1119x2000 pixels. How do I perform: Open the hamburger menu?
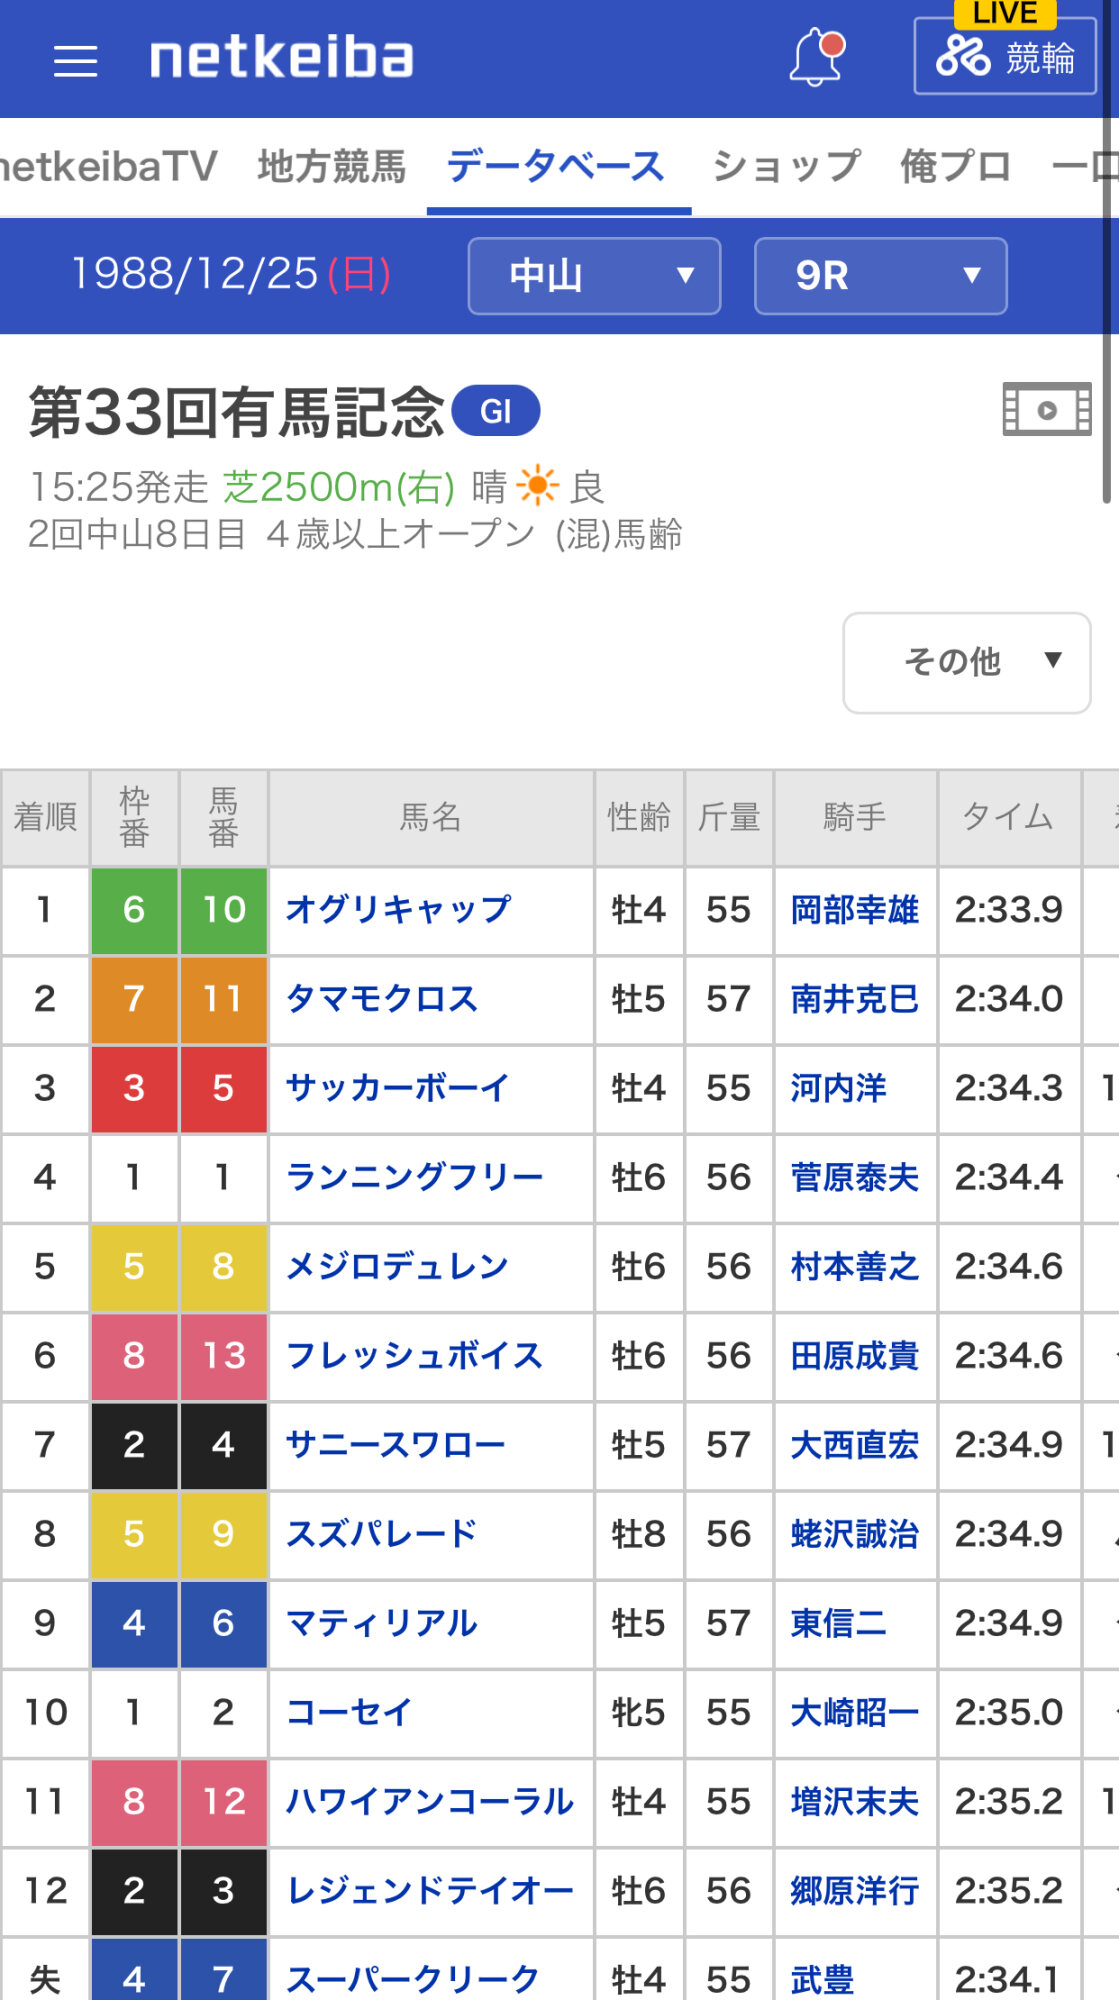75,61
